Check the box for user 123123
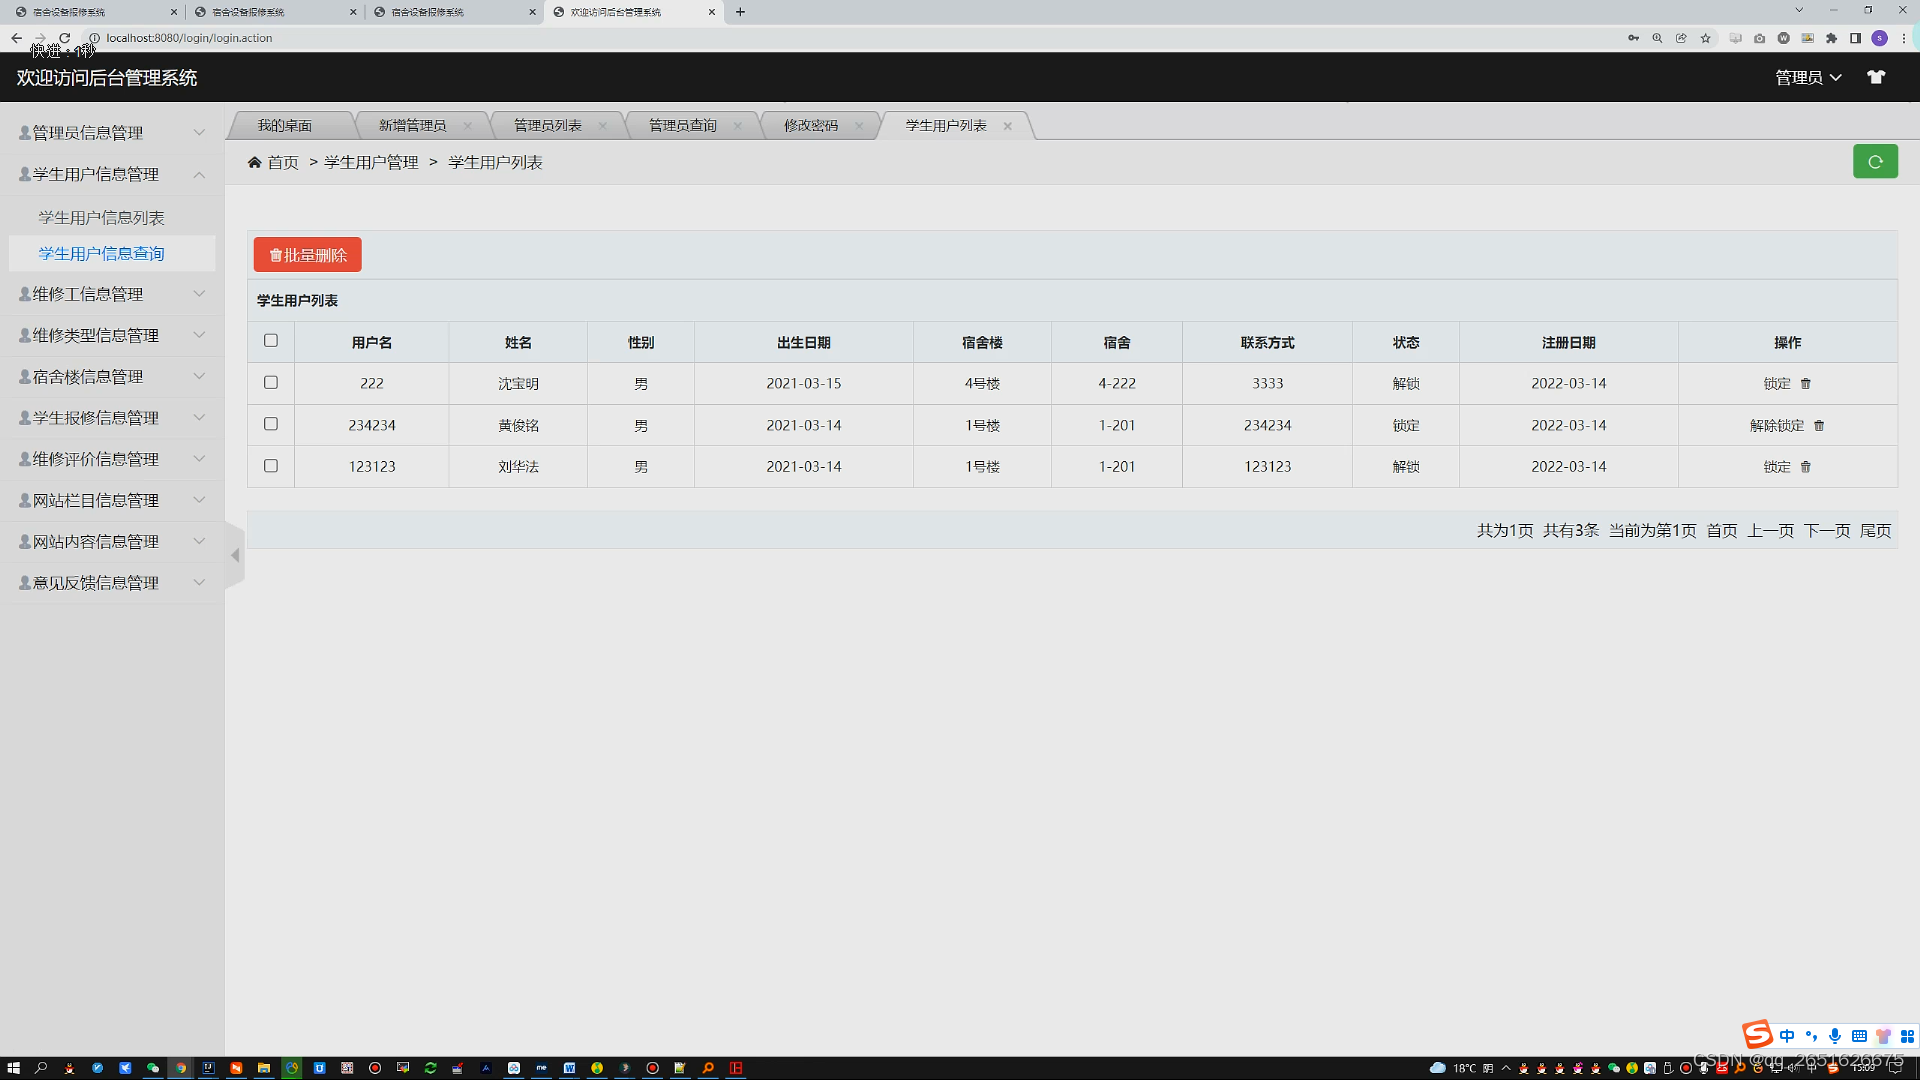Screen dimensions: 1920x1080 tap(271, 466)
